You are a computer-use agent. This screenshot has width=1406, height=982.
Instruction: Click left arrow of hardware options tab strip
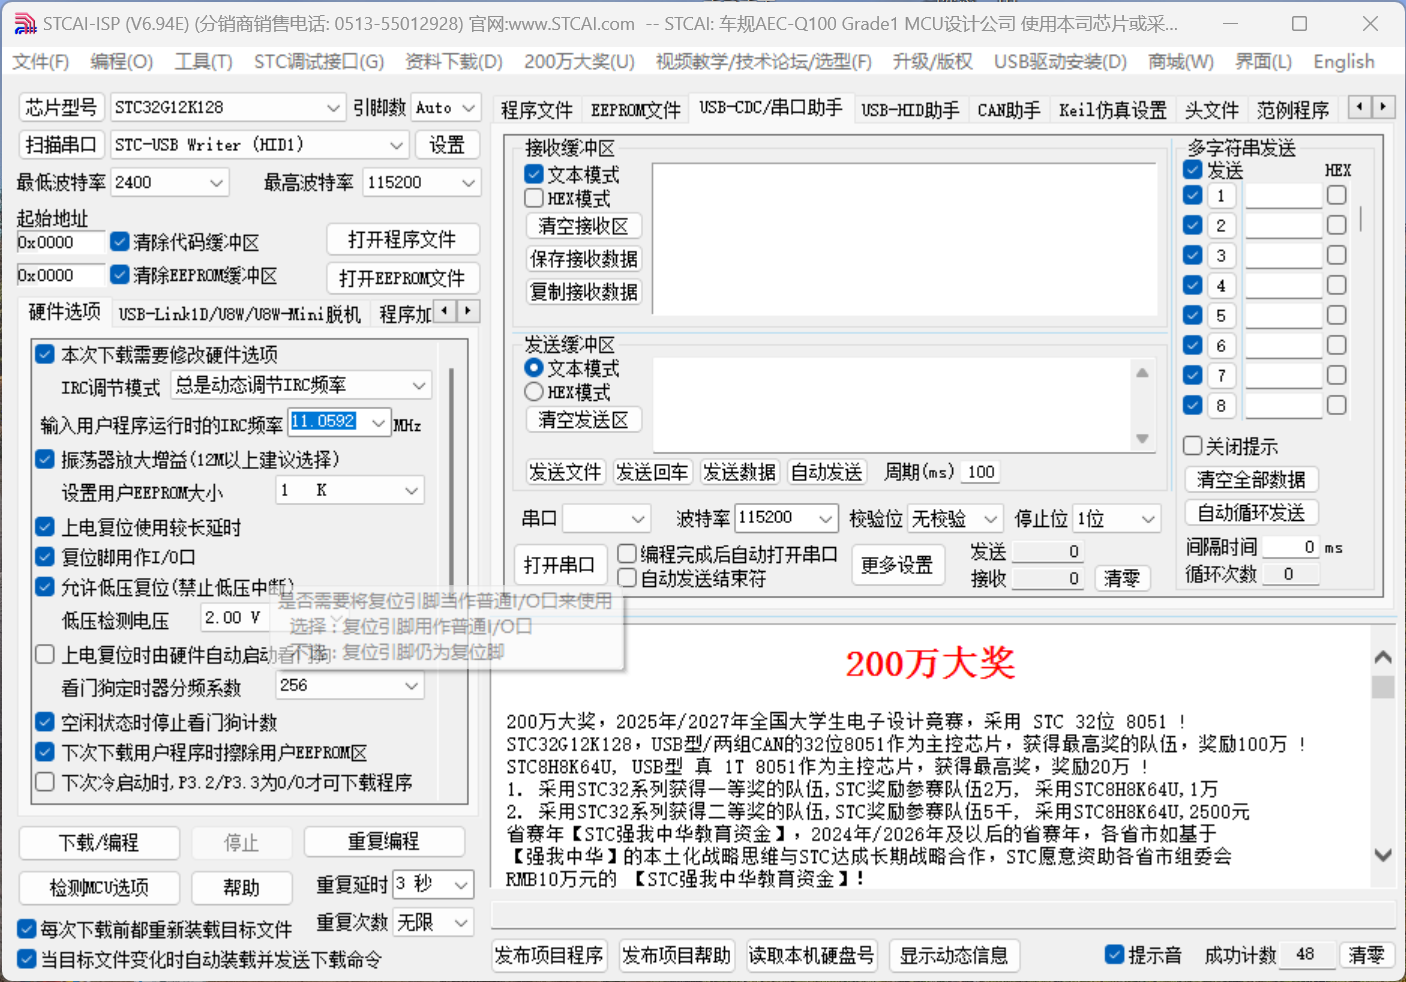[x=445, y=311]
